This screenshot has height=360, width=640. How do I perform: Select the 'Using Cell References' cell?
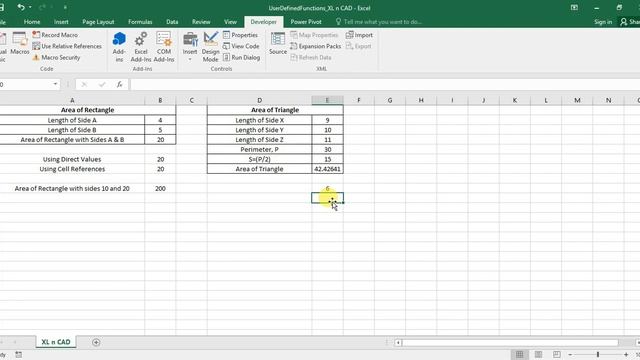coord(72,169)
